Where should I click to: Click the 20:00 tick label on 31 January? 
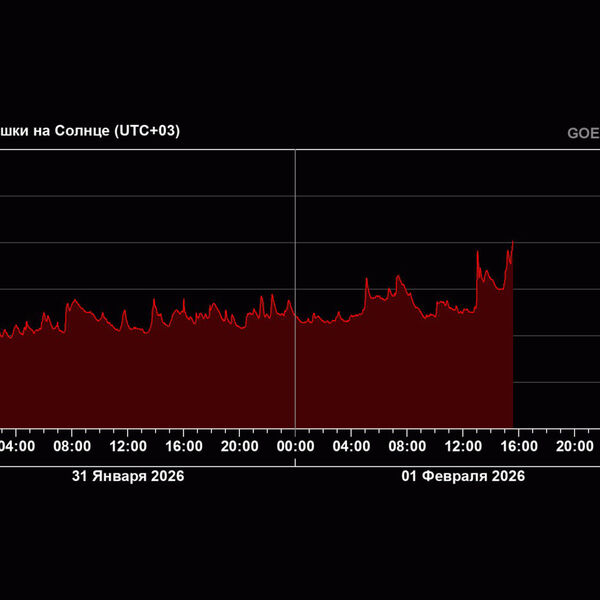240,446
